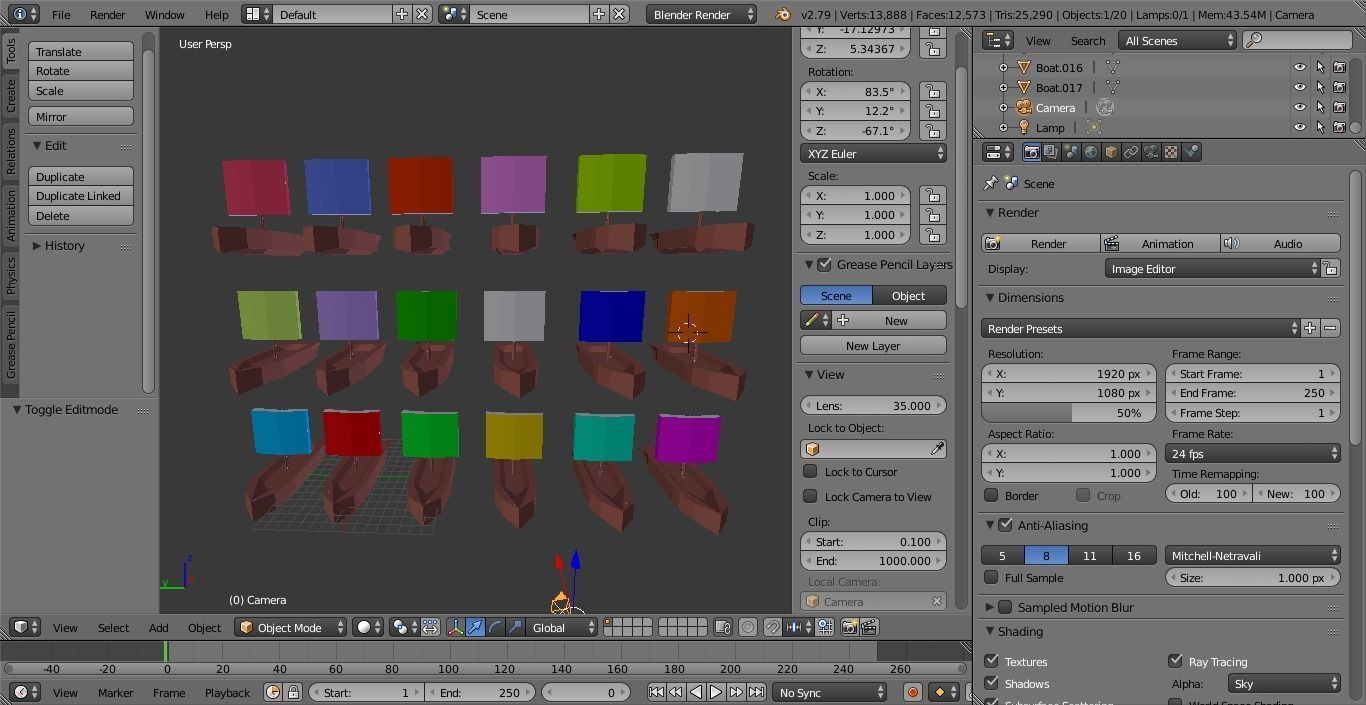
Task: Enable Lock Camera to View checkbox
Action: [810, 496]
